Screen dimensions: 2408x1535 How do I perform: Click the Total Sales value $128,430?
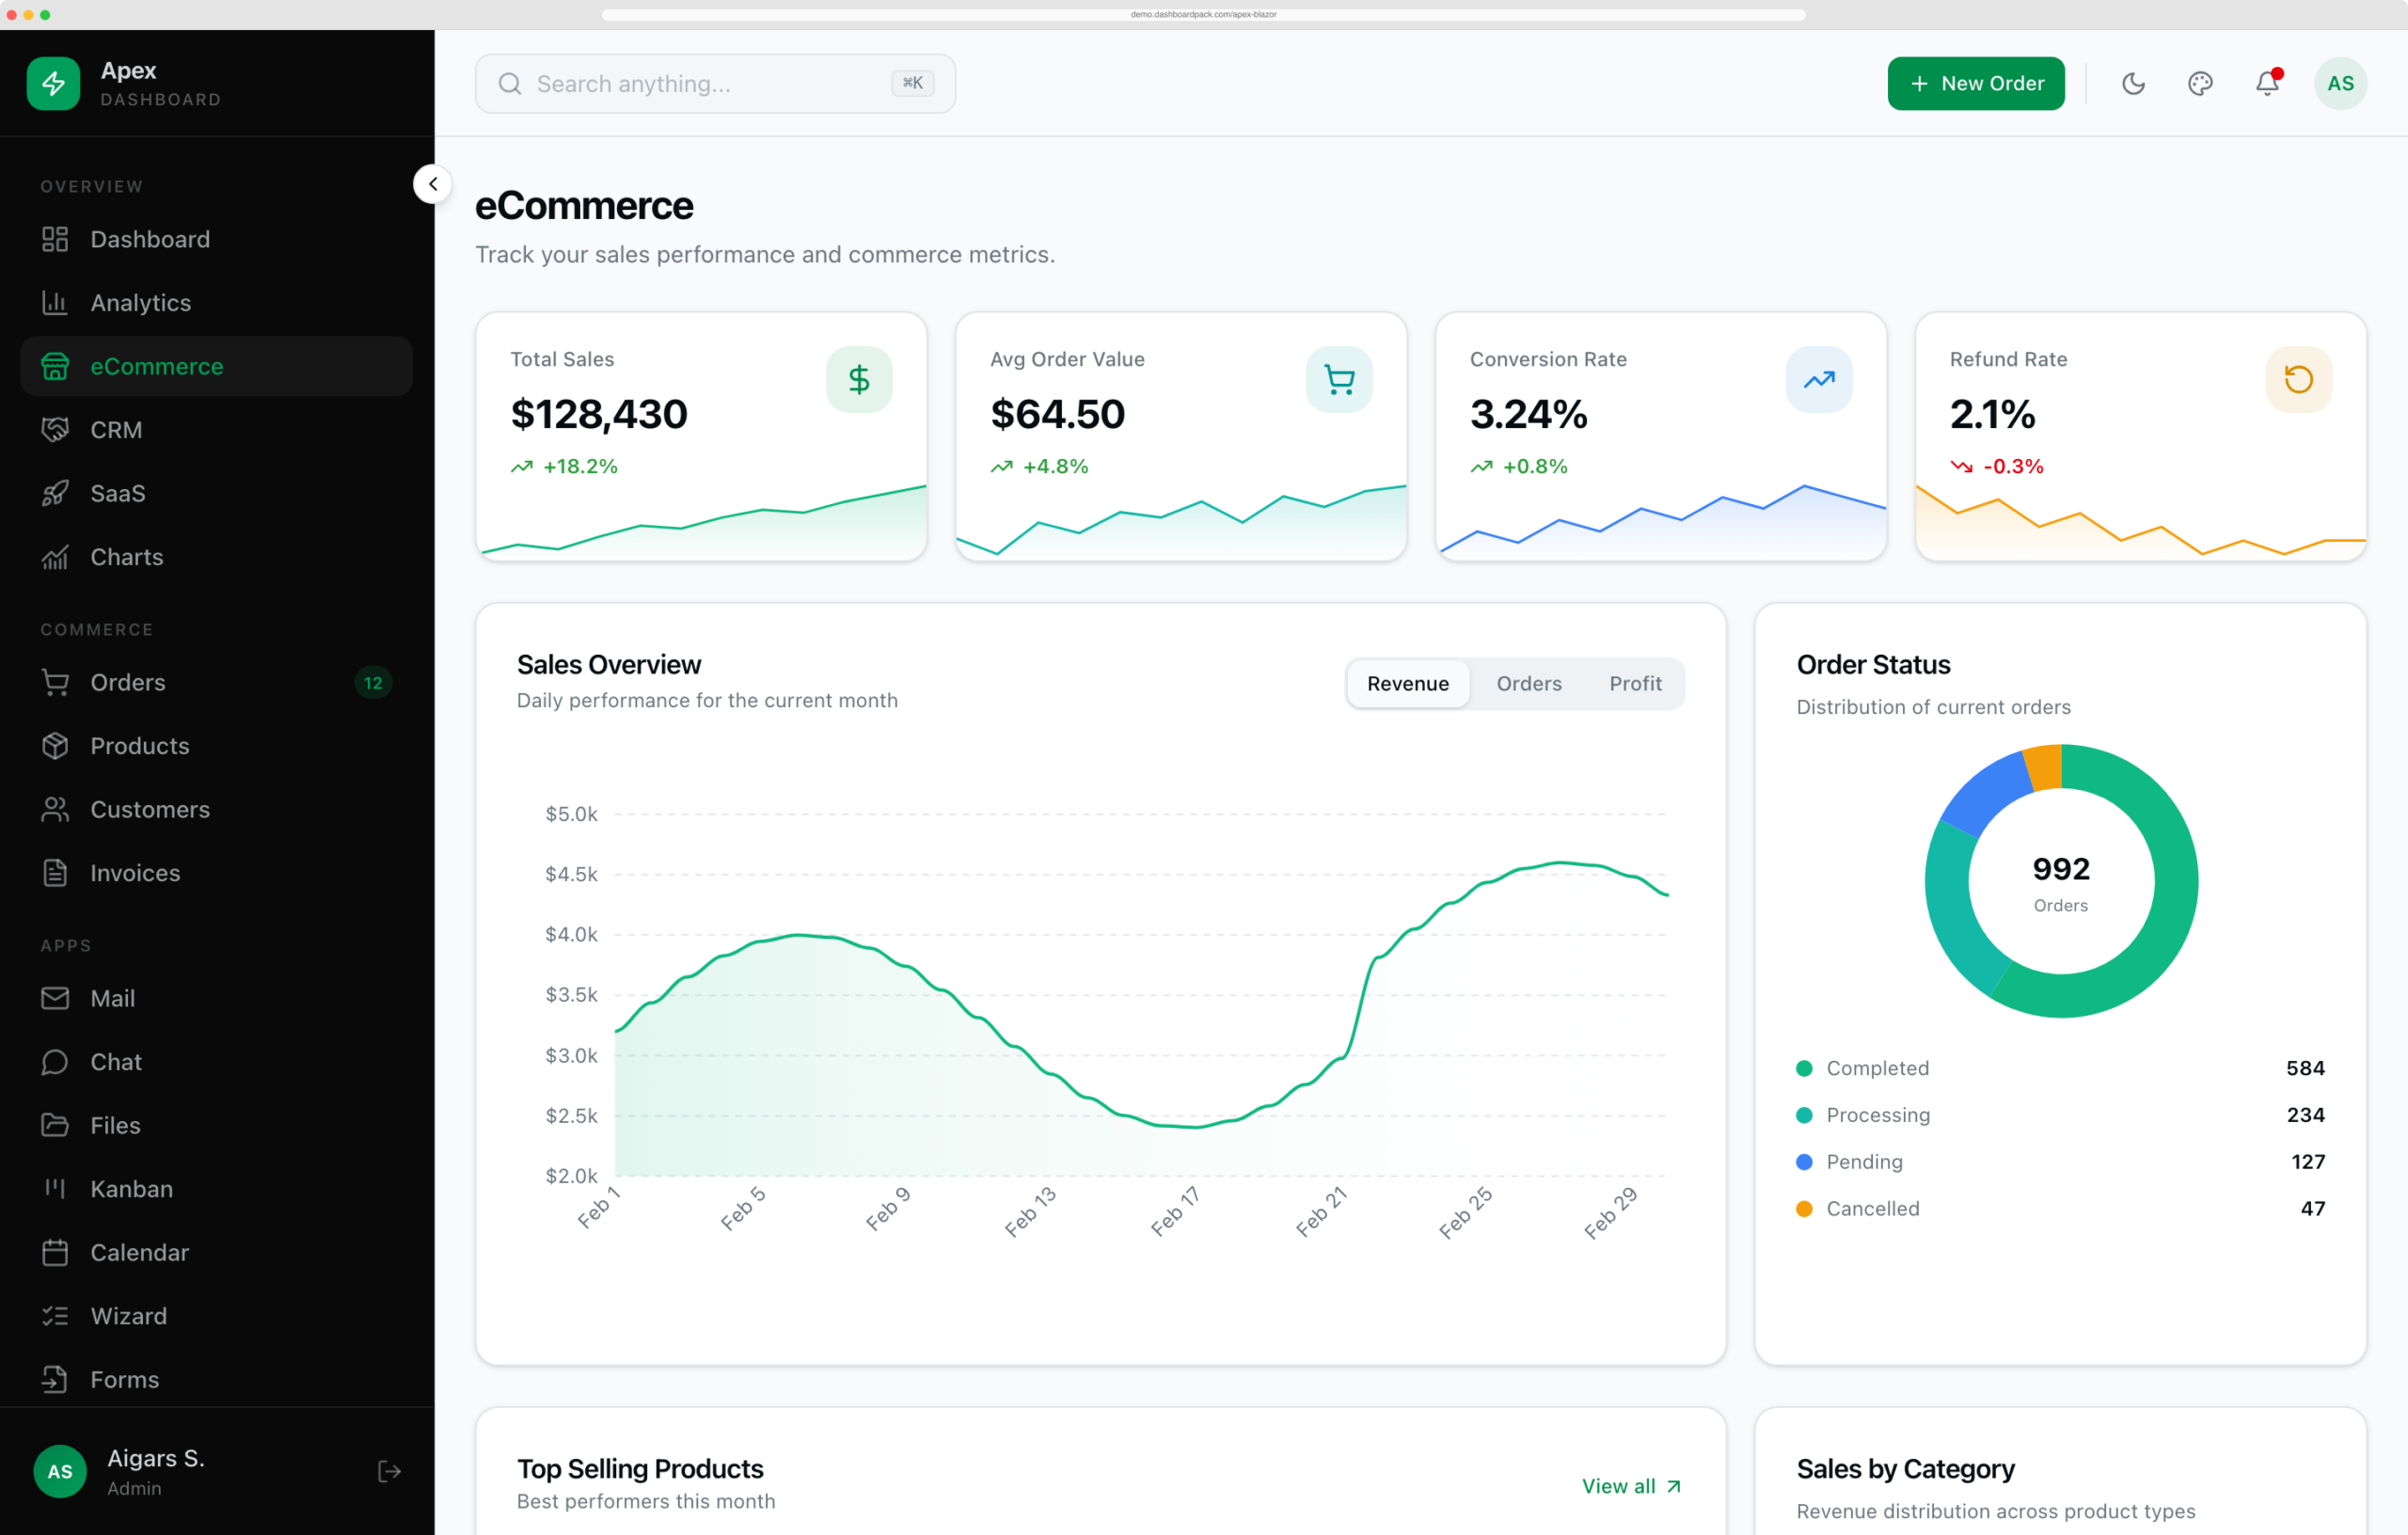click(599, 414)
